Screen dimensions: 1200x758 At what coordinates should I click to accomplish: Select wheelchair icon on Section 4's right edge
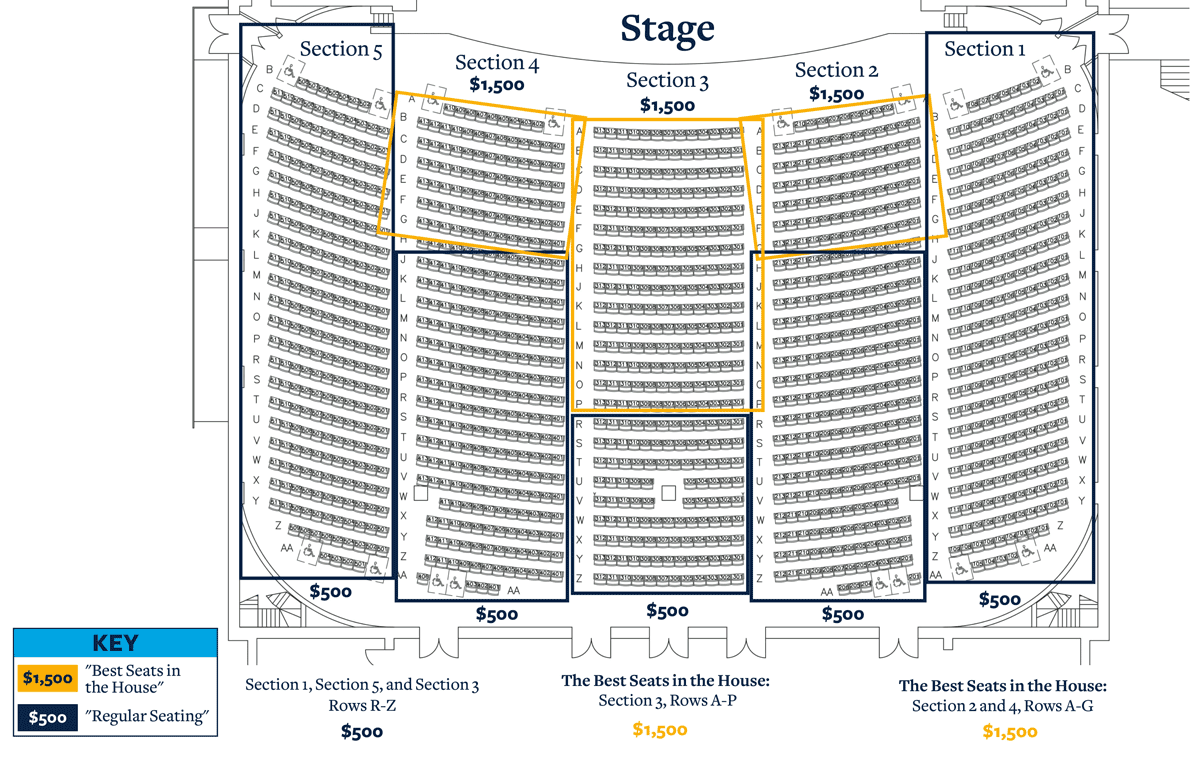pyautogui.click(x=552, y=122)
